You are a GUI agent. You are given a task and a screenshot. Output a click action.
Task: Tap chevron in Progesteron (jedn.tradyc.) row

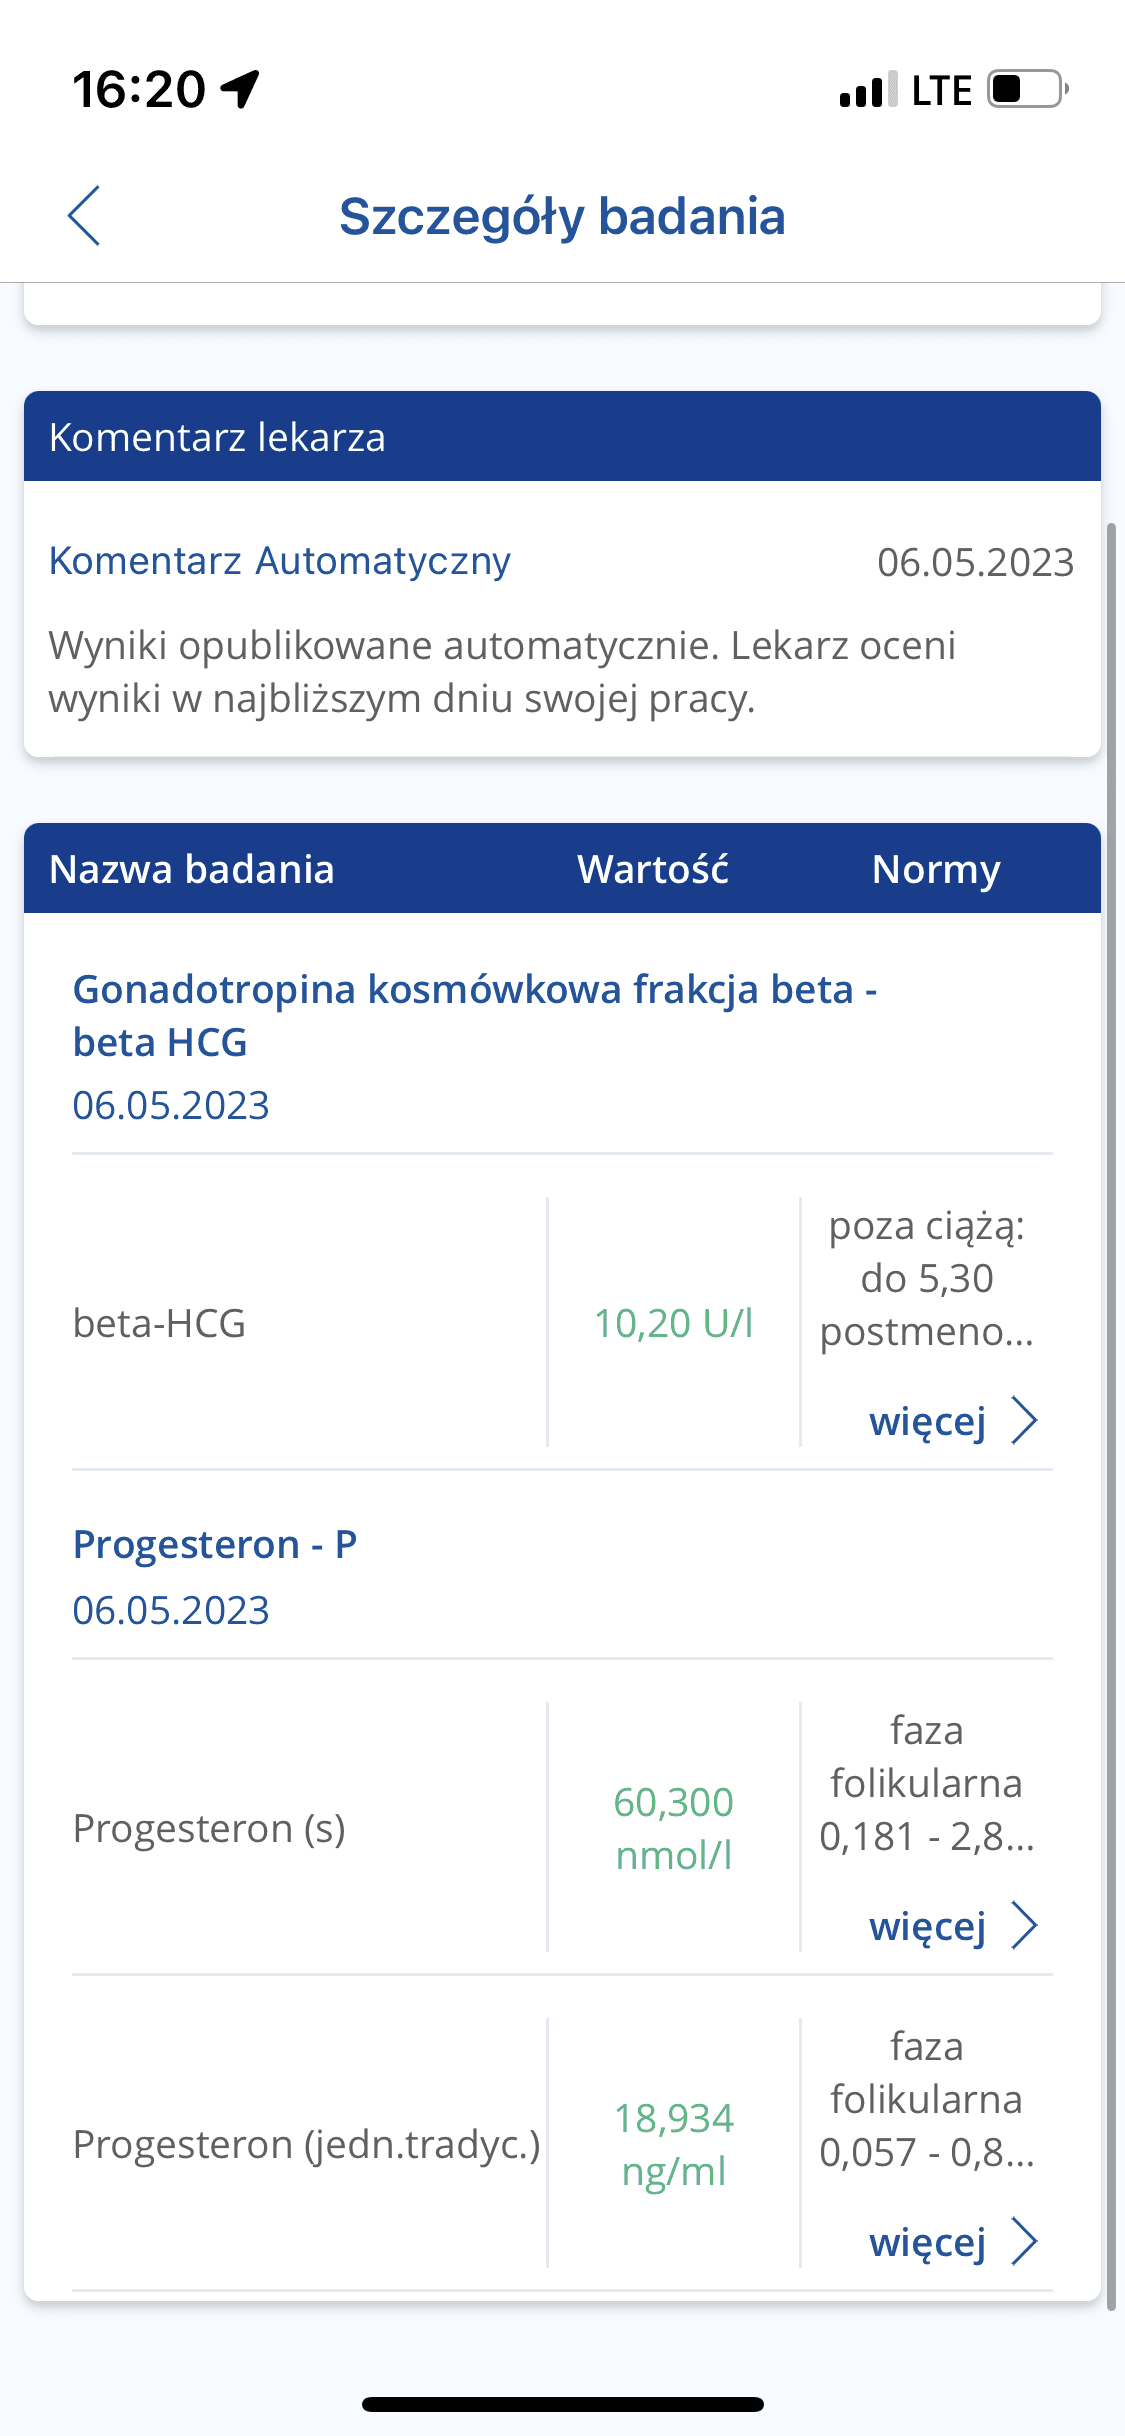point(1024,2241)
